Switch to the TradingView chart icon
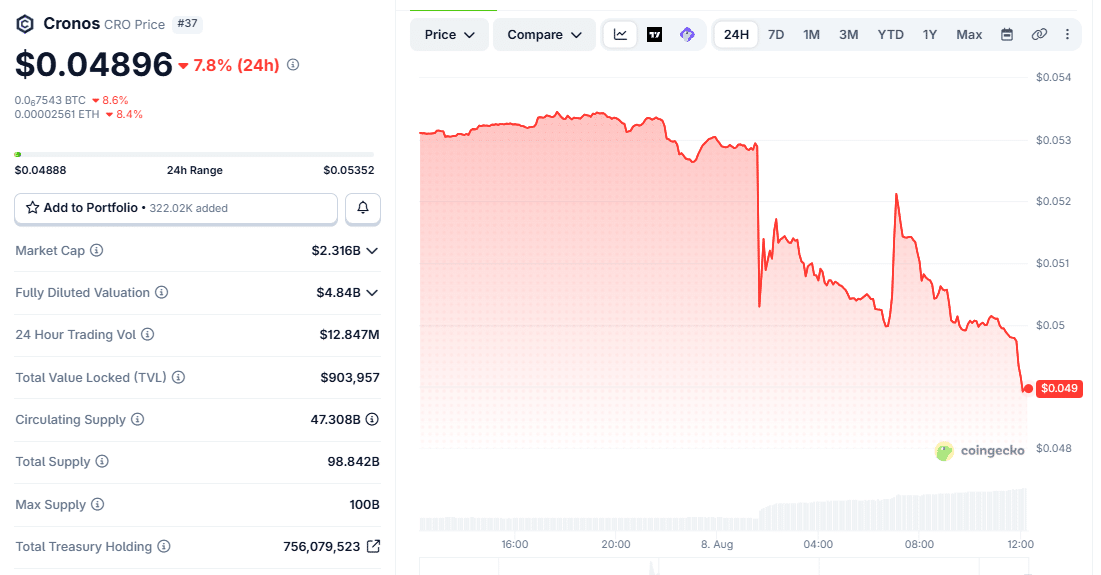The image size is (1101, 575). pos(654,34)
